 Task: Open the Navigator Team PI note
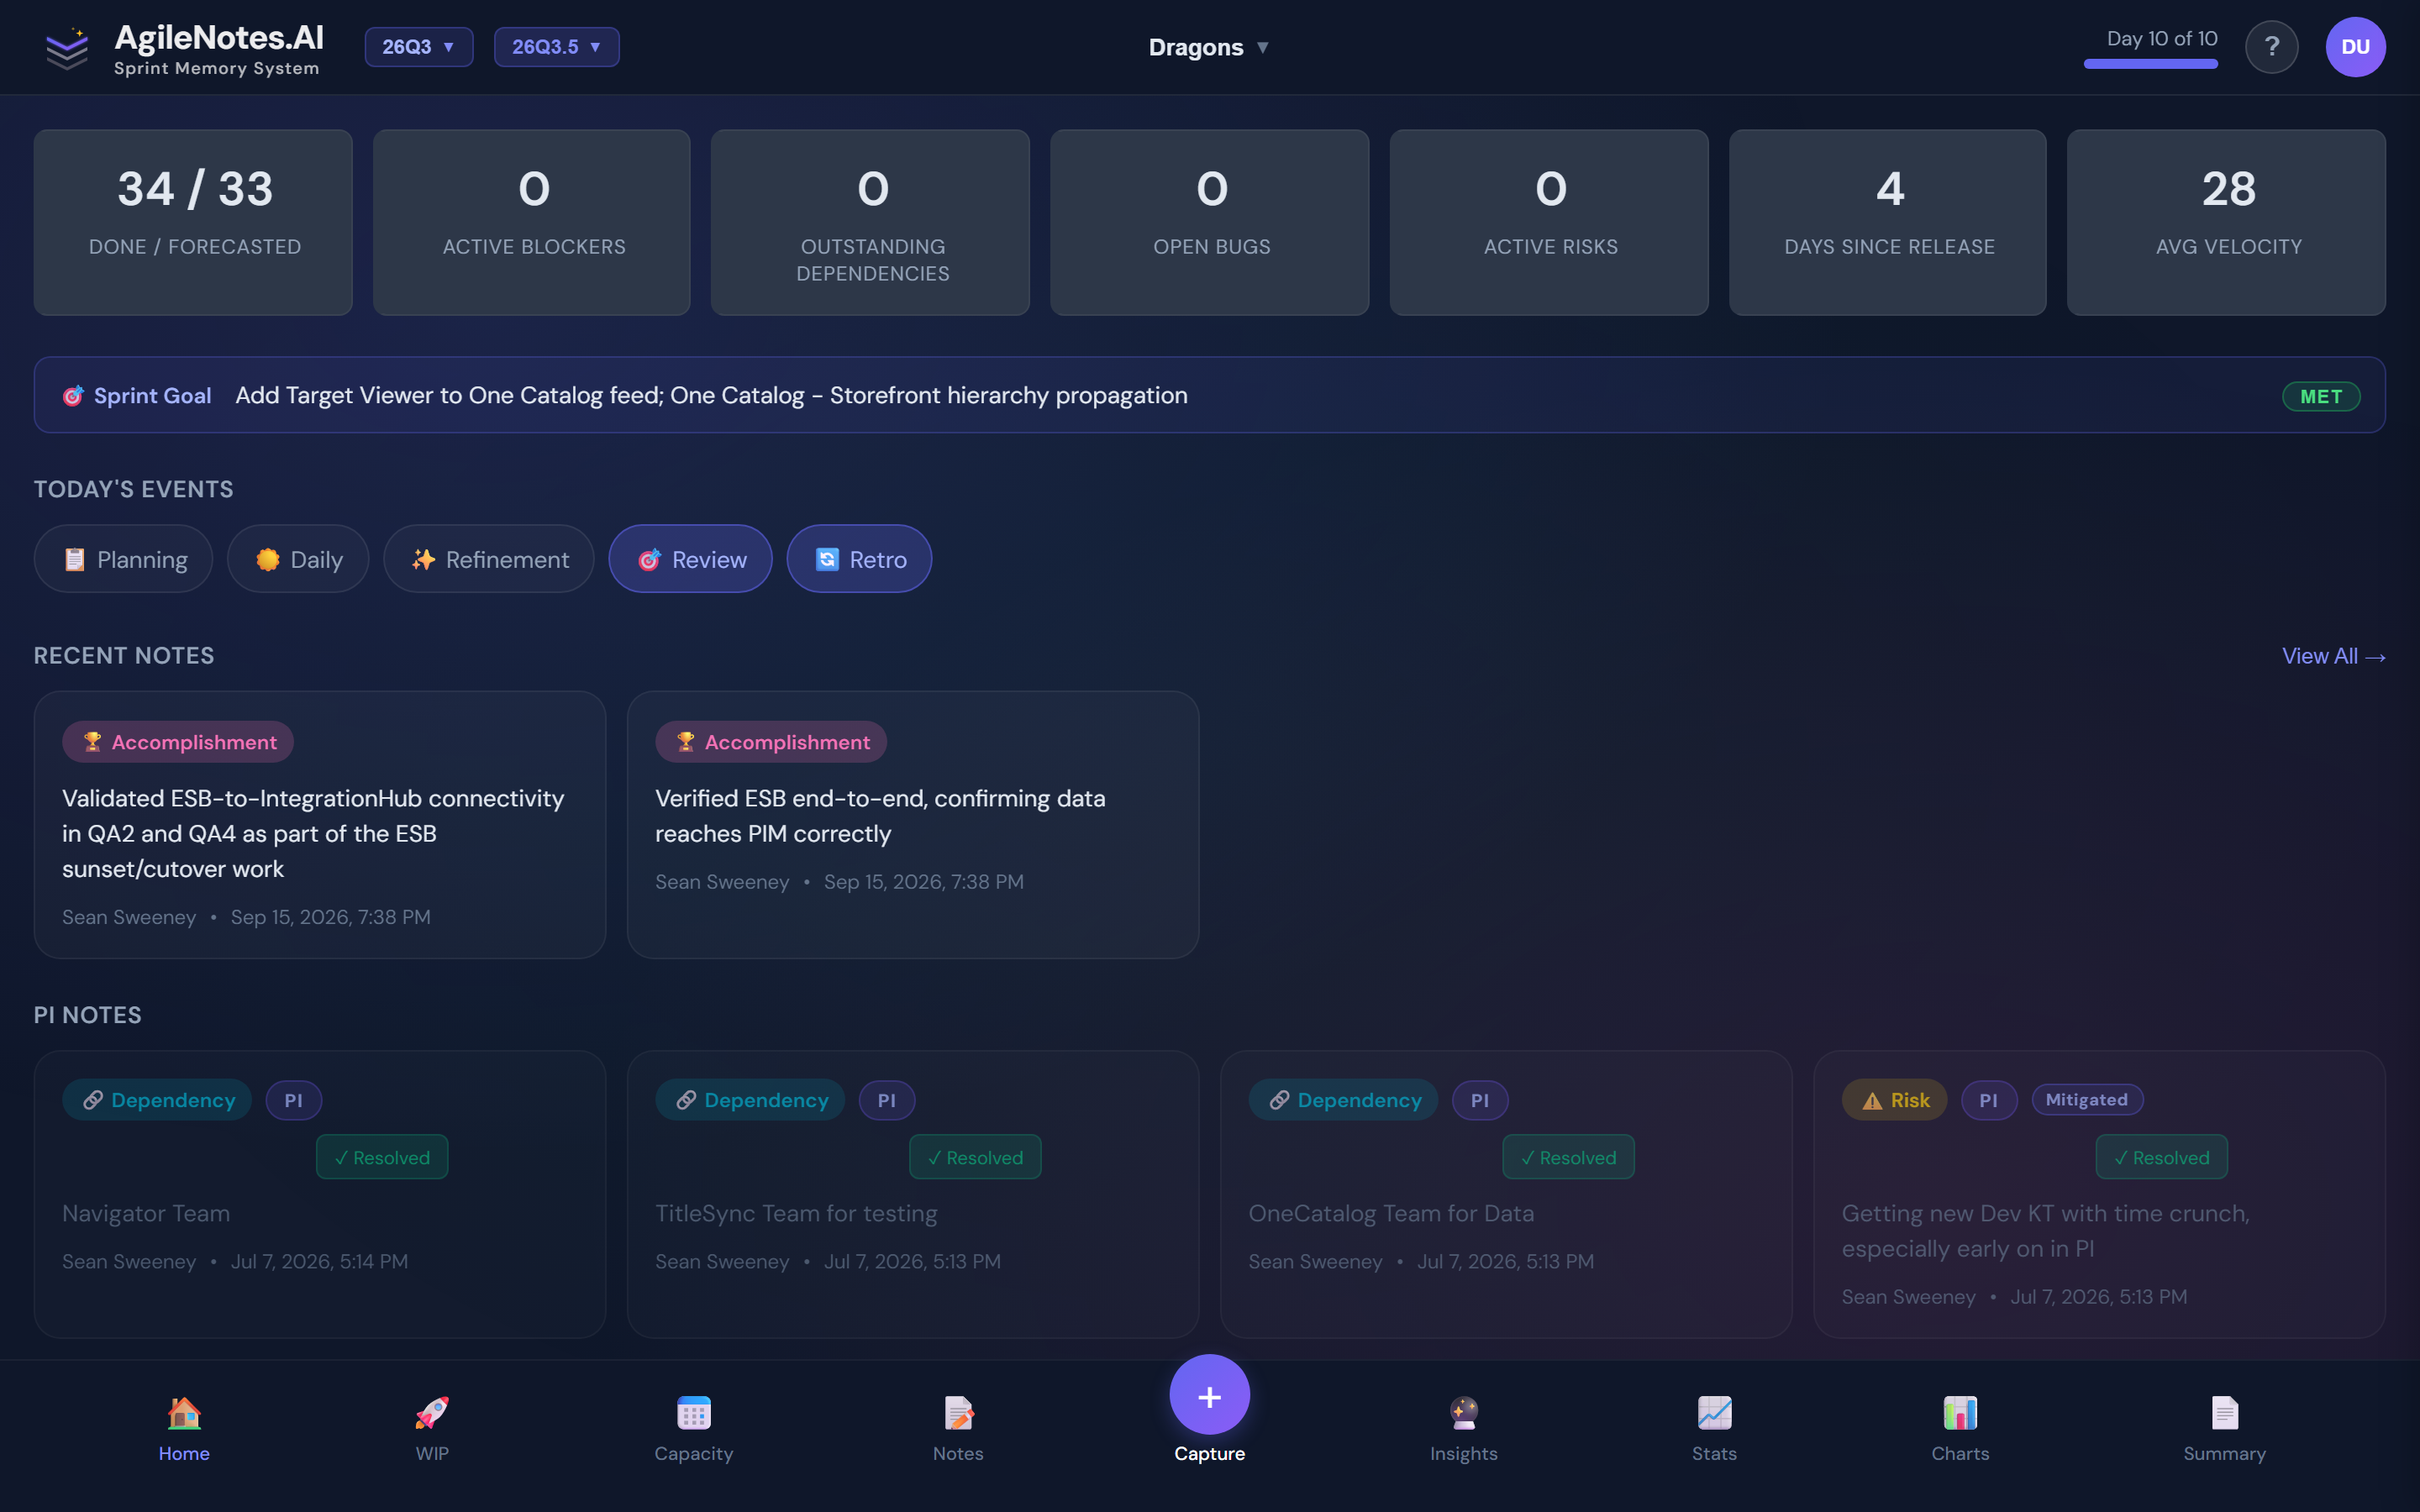coord(320,1194)
